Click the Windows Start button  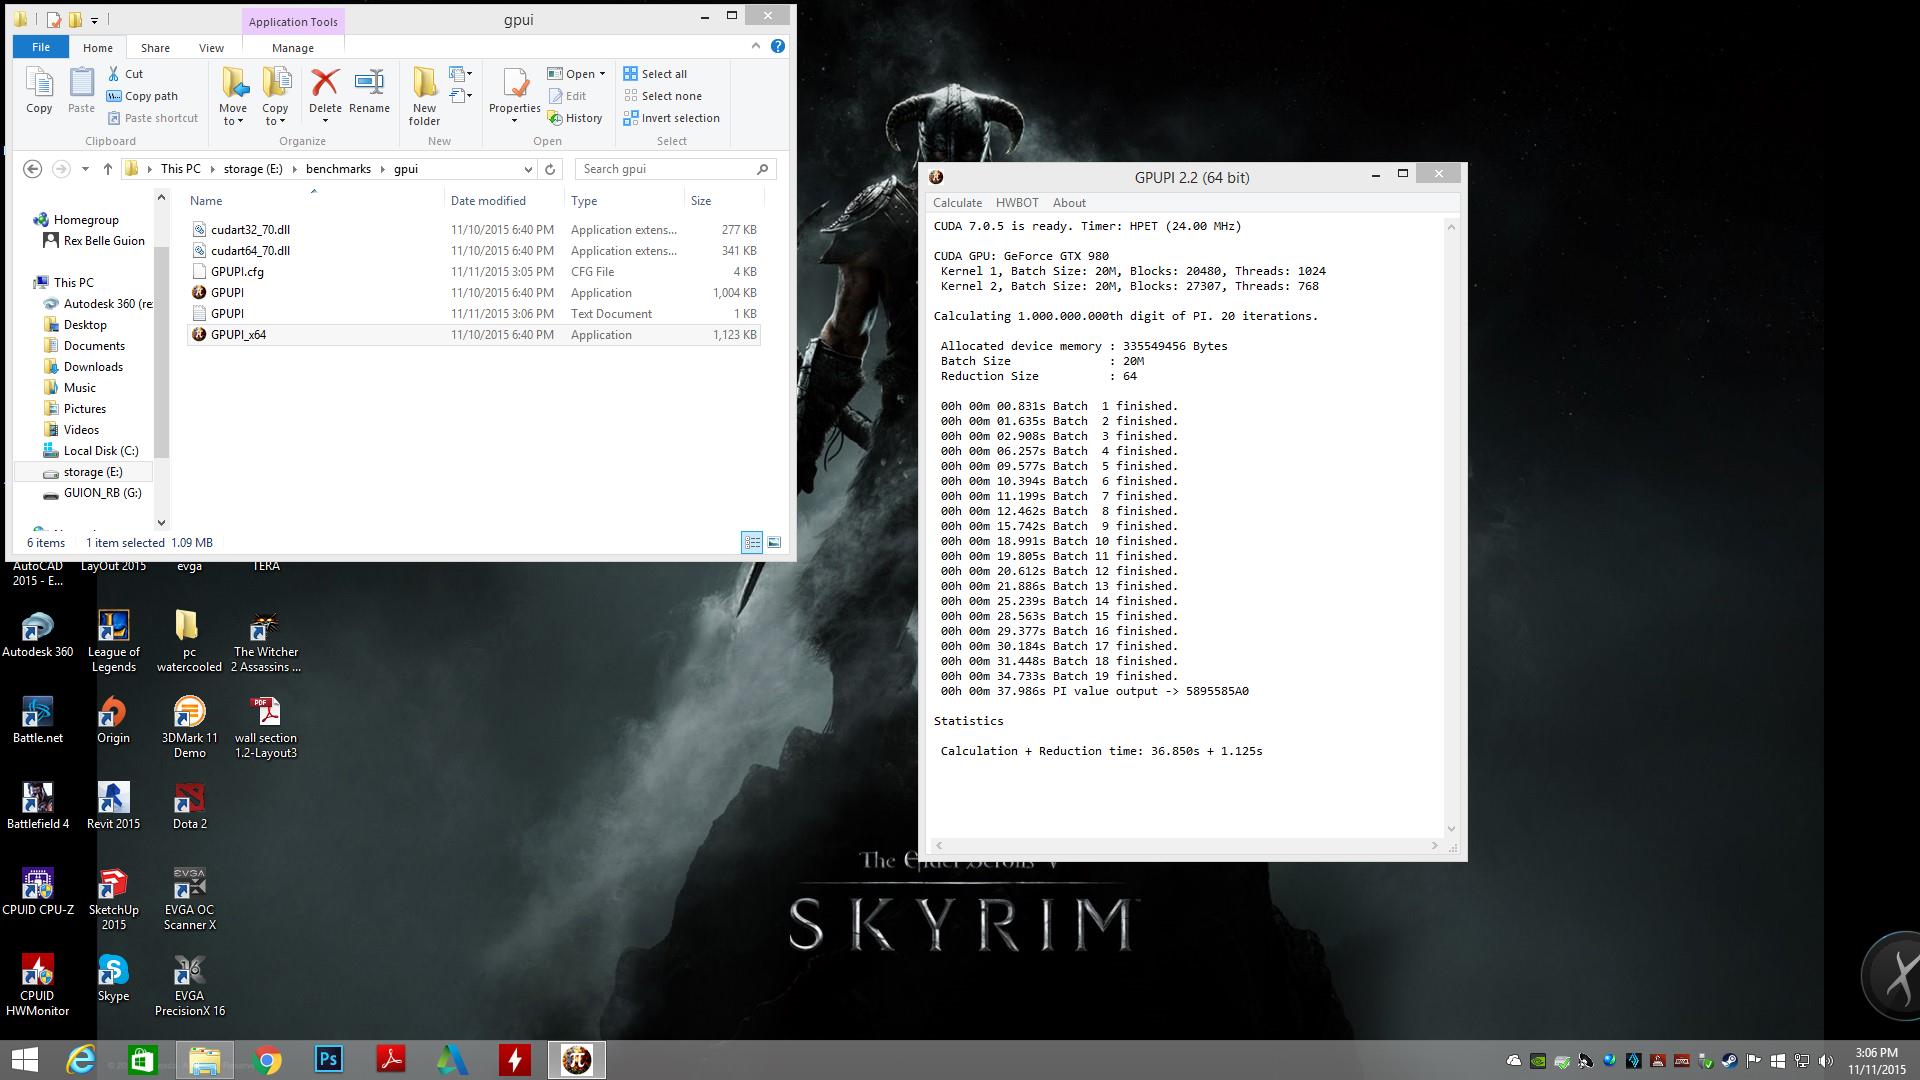(x=25, y=1060)
